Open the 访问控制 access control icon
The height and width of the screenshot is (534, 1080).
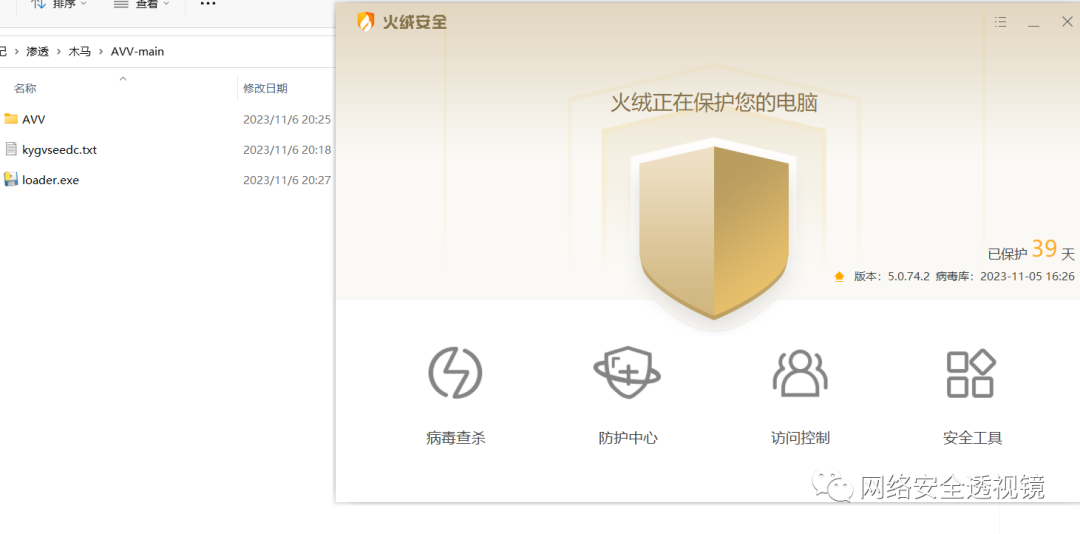[x=800, y=373]
